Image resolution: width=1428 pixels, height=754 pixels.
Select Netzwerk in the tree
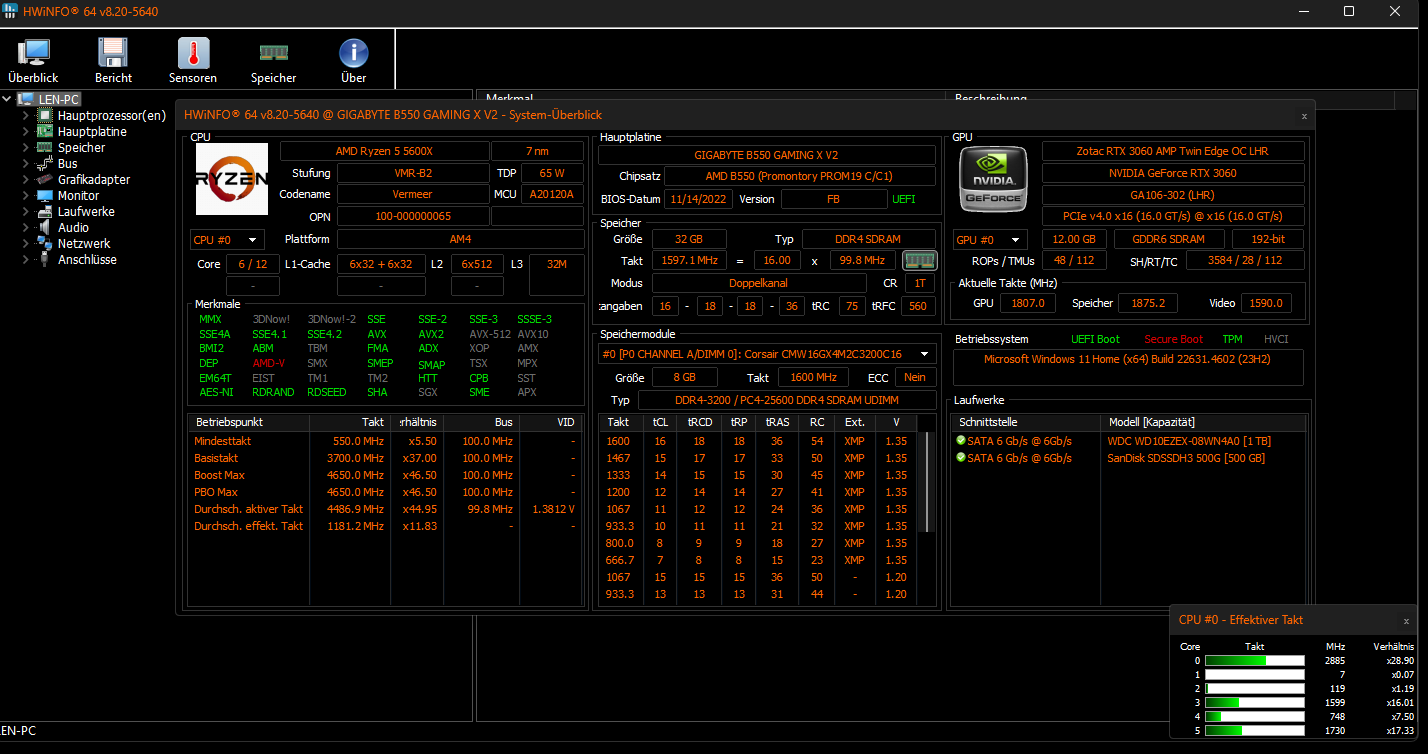pos(84,243)
